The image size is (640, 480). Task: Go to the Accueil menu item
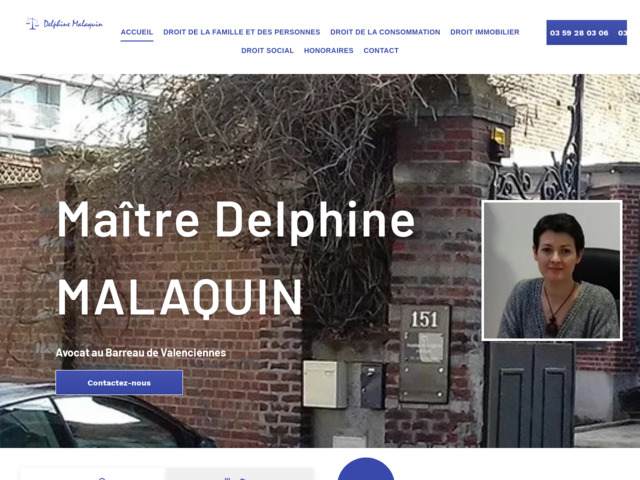137,32
